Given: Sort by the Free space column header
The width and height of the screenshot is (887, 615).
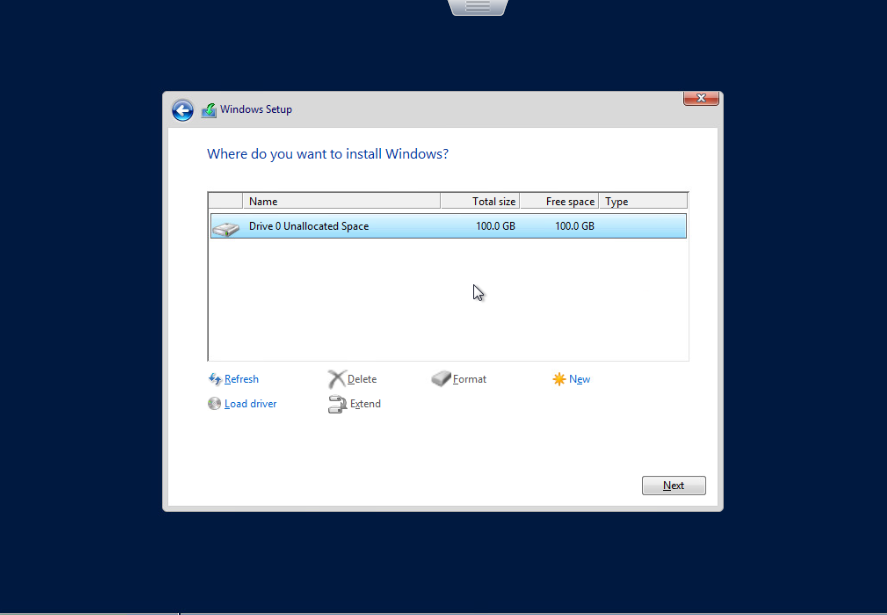Looking at the screenshot, I should coord(559,201).
